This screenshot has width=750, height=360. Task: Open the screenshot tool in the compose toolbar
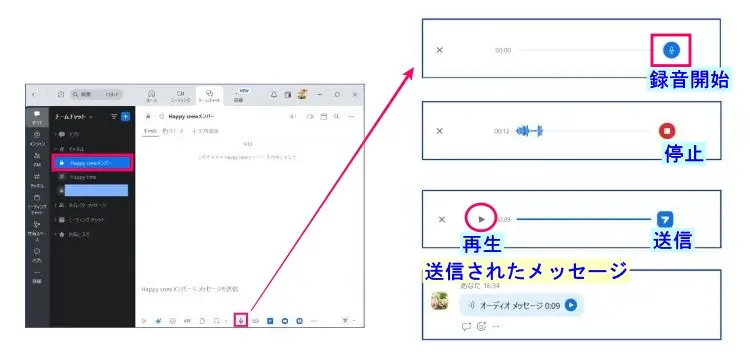point(216,321)
